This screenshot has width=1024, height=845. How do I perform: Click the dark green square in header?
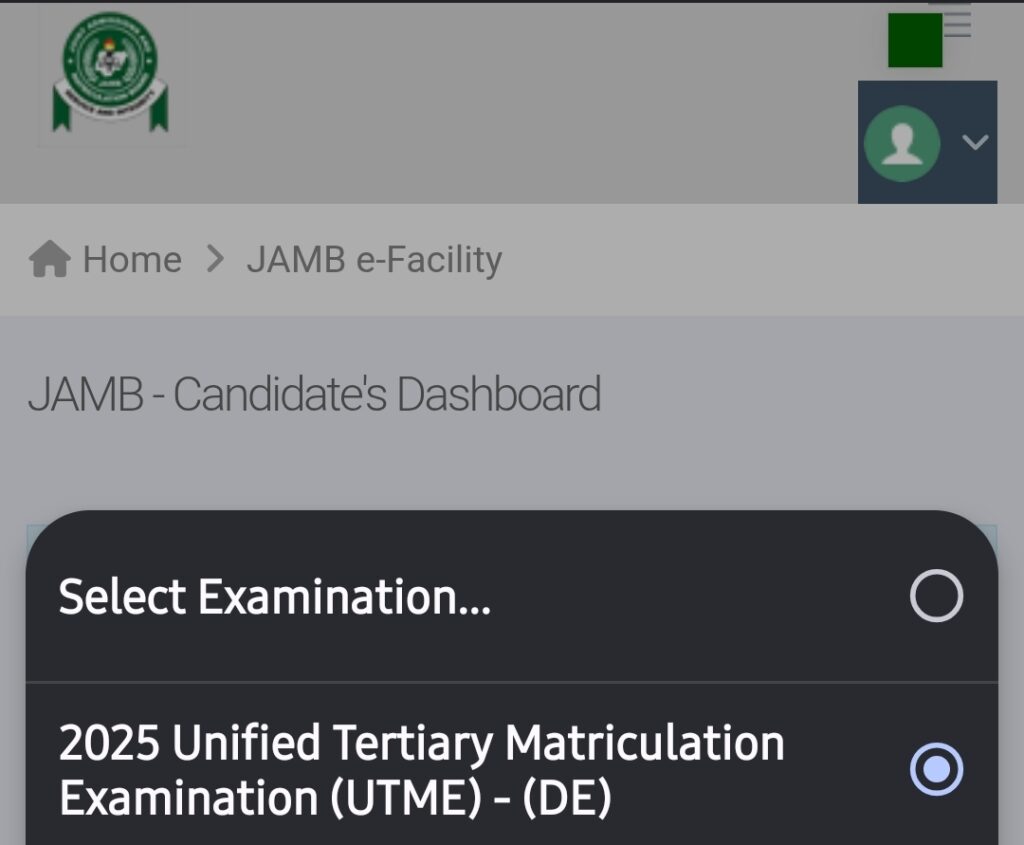[915, 40]
